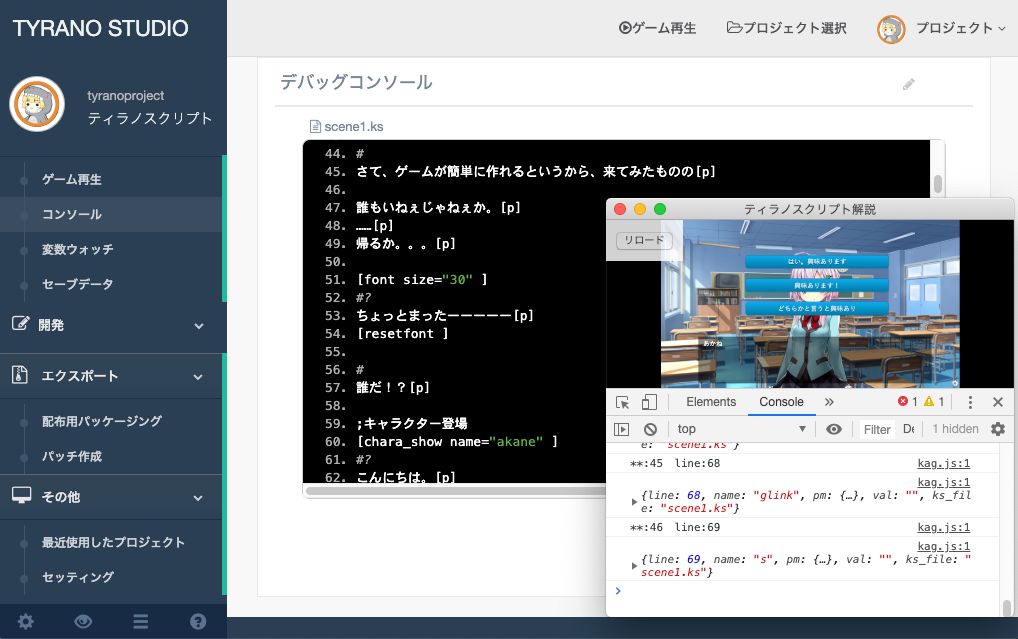Viewport: 1018px width, 639px height.
Task: Open the JavaScript context 'top' dropdown
Action: [x=741, y=429]
